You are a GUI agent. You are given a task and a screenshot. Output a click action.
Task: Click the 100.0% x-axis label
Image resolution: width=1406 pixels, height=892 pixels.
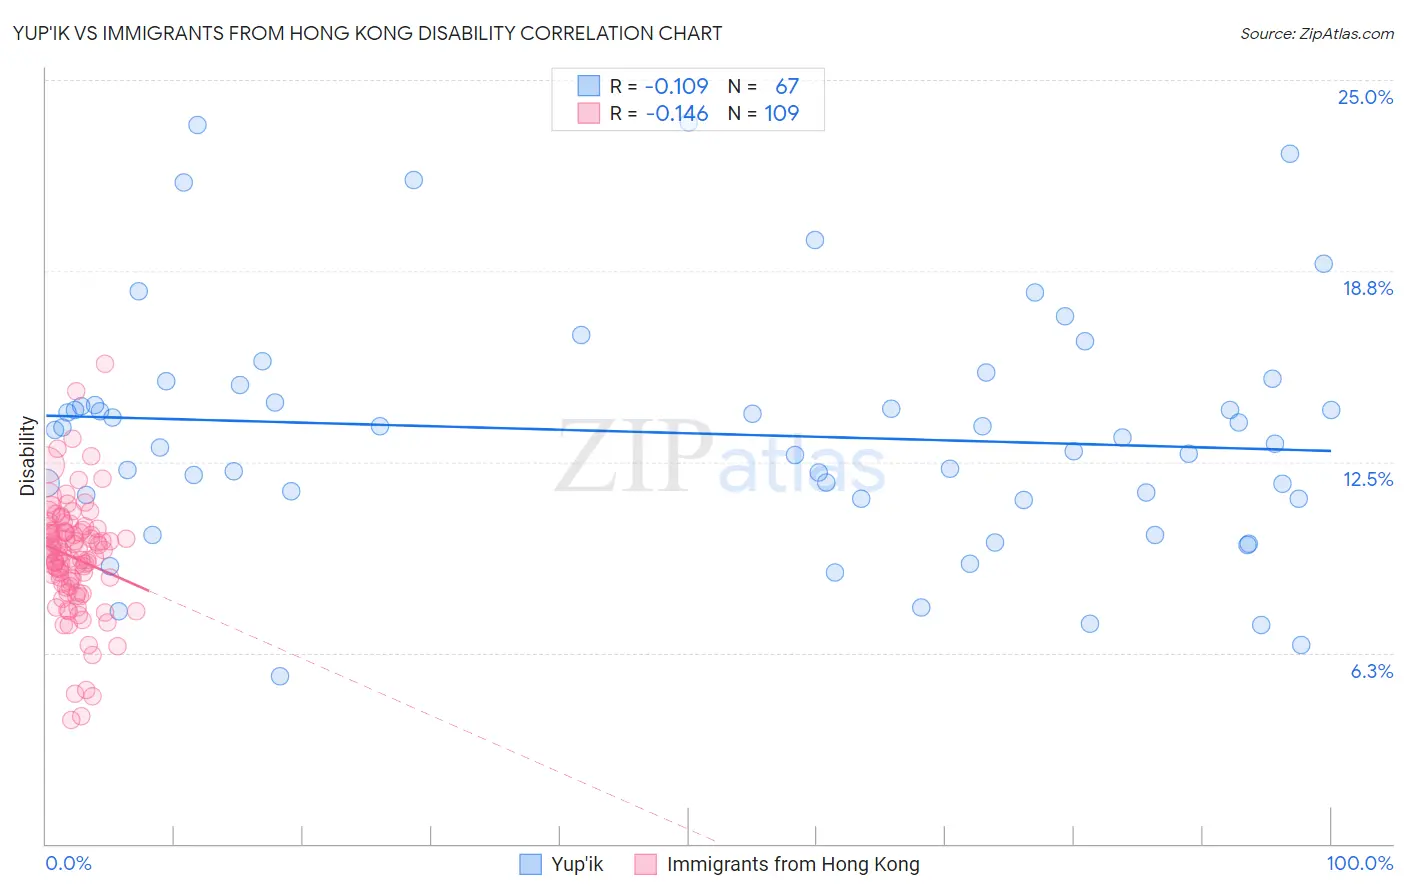point(1360,863)
